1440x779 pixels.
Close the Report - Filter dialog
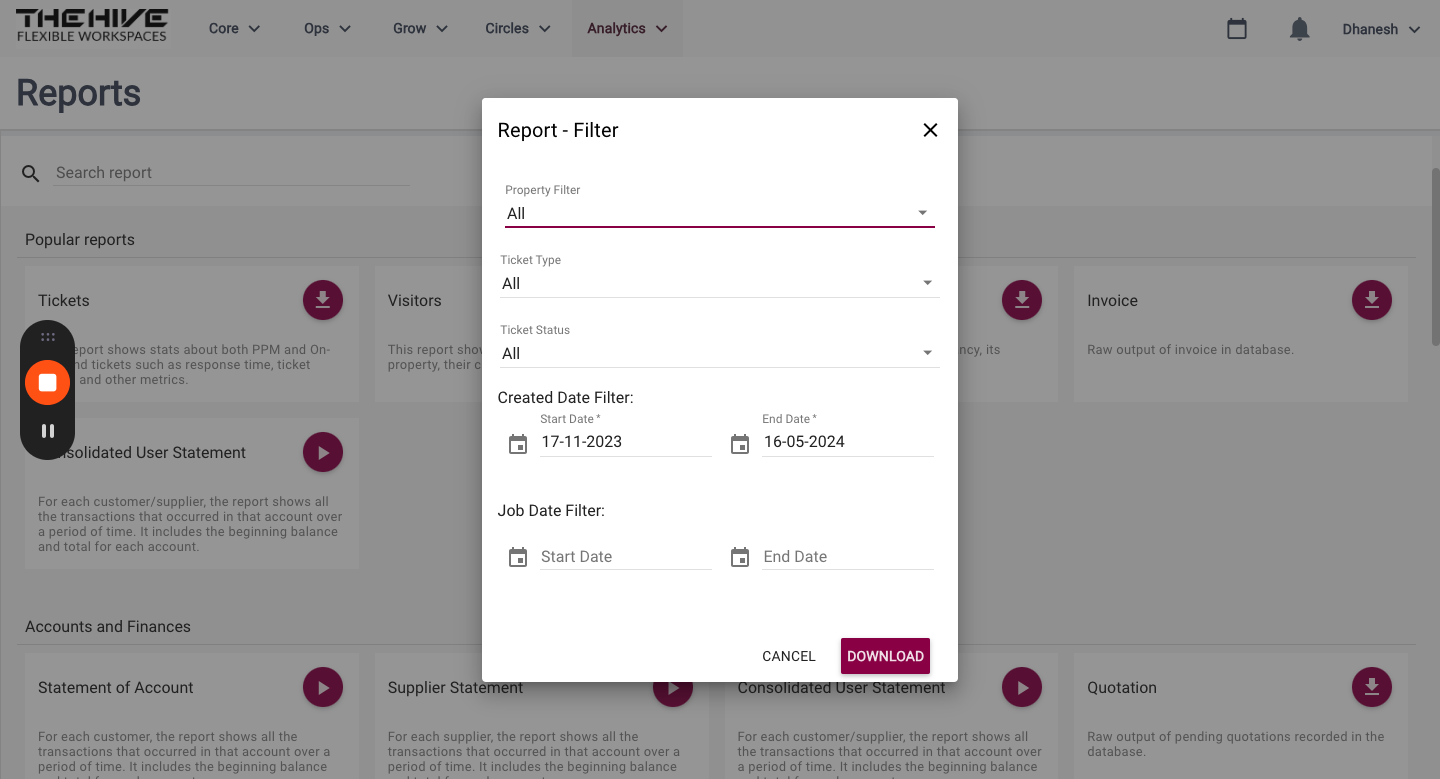pos(930,130)
